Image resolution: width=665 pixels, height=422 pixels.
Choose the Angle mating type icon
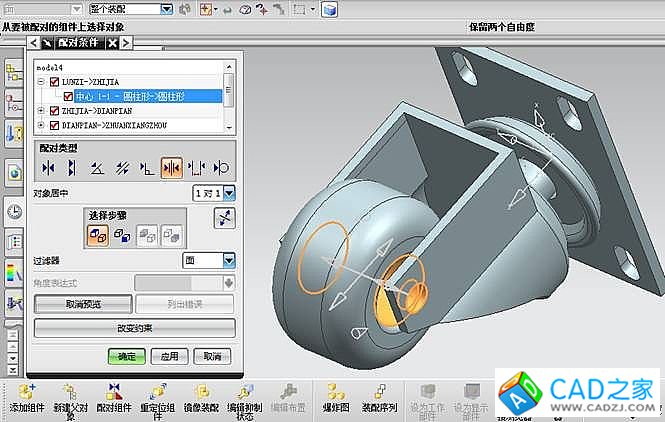(x=97, y=167)
